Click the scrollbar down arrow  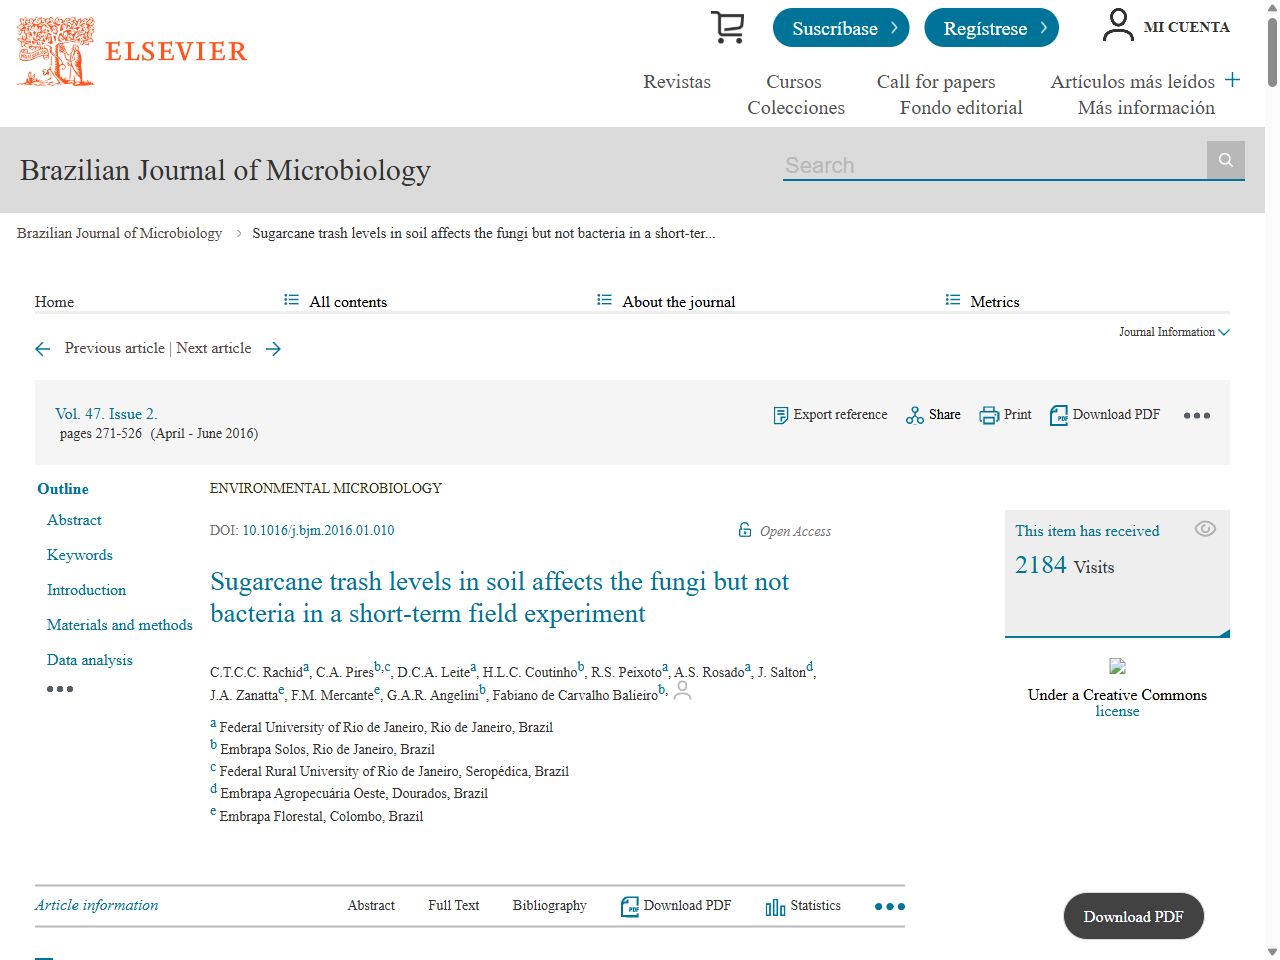tap(1272, 952)
